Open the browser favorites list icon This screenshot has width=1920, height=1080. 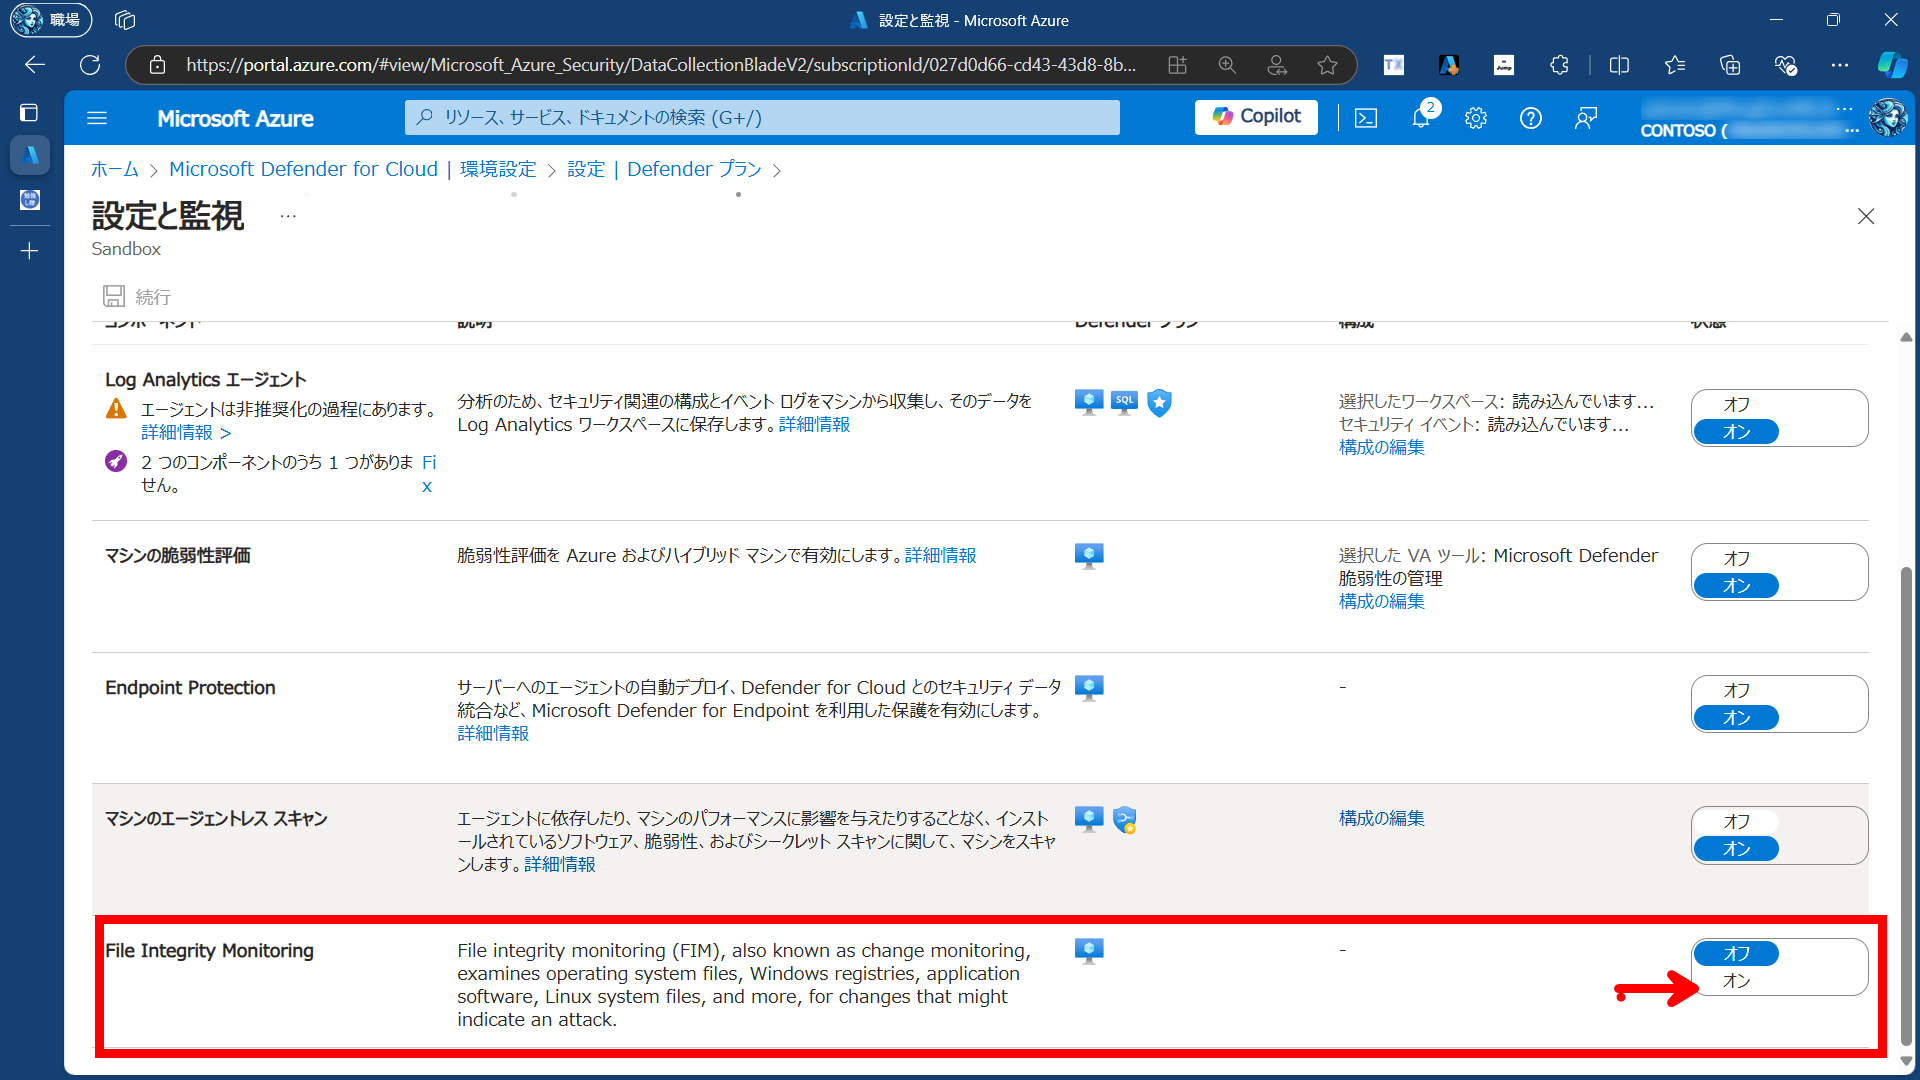coord(1675,65)
